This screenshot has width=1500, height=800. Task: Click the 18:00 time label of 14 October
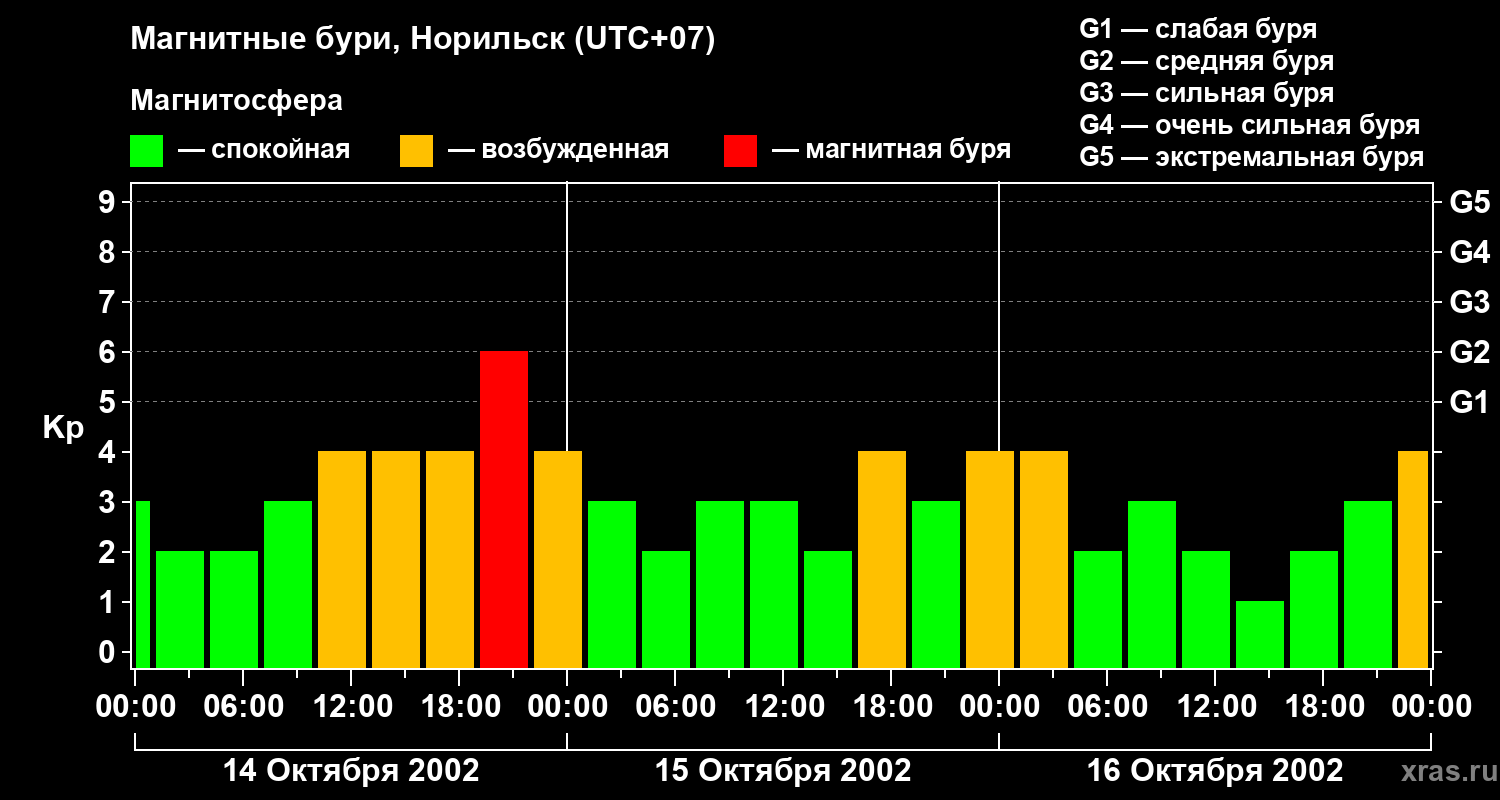tap(459, 706)
